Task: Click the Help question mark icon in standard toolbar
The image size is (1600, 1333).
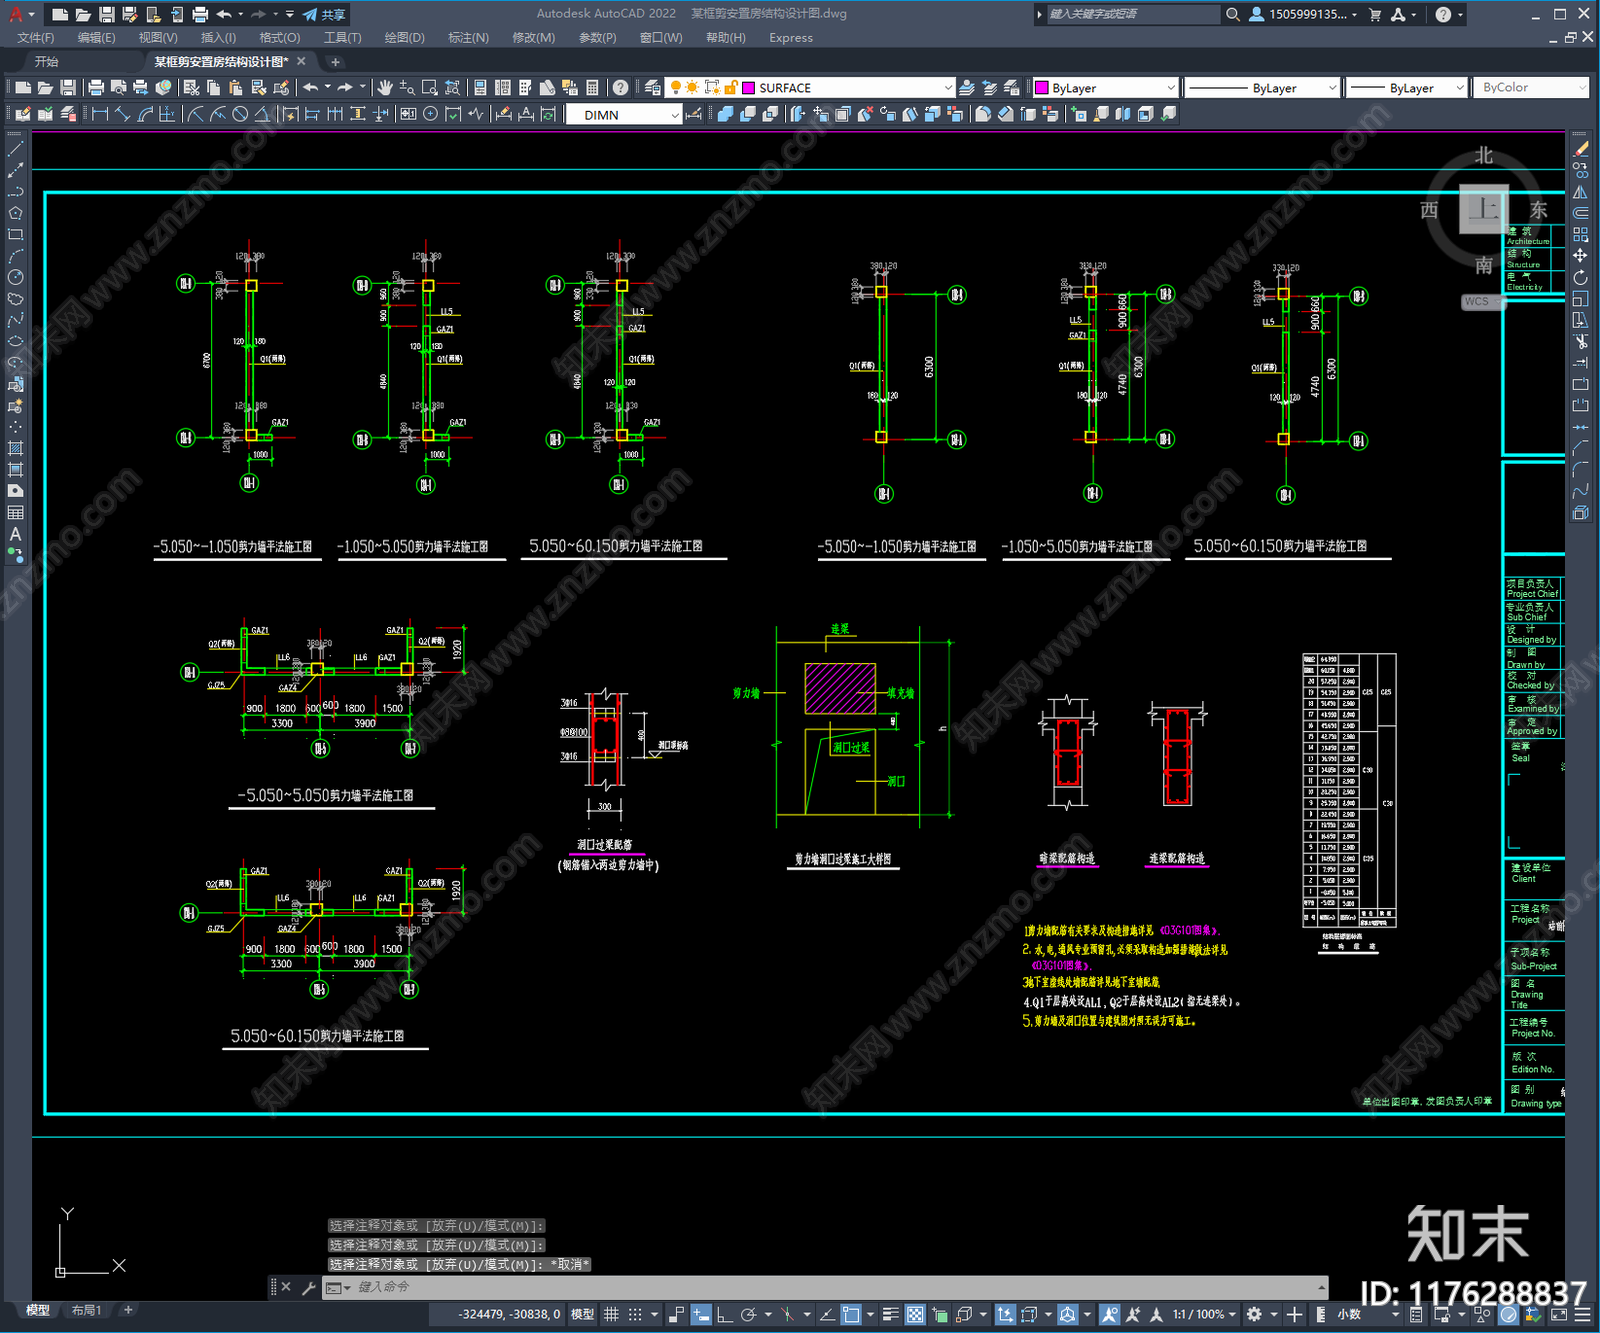Action: tap(621, 88)
